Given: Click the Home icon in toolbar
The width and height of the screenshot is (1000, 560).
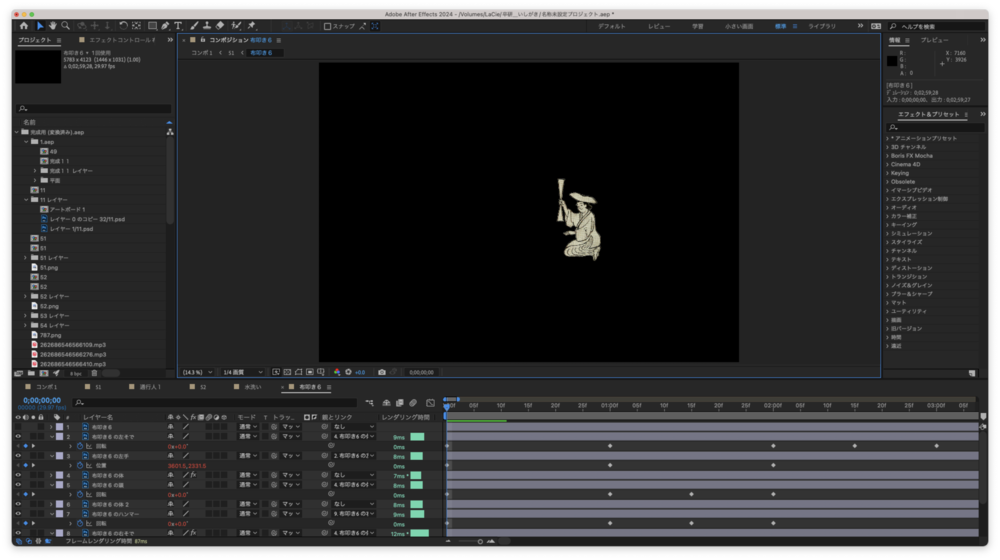Looking at the screenshot, I should click(26, 26).
